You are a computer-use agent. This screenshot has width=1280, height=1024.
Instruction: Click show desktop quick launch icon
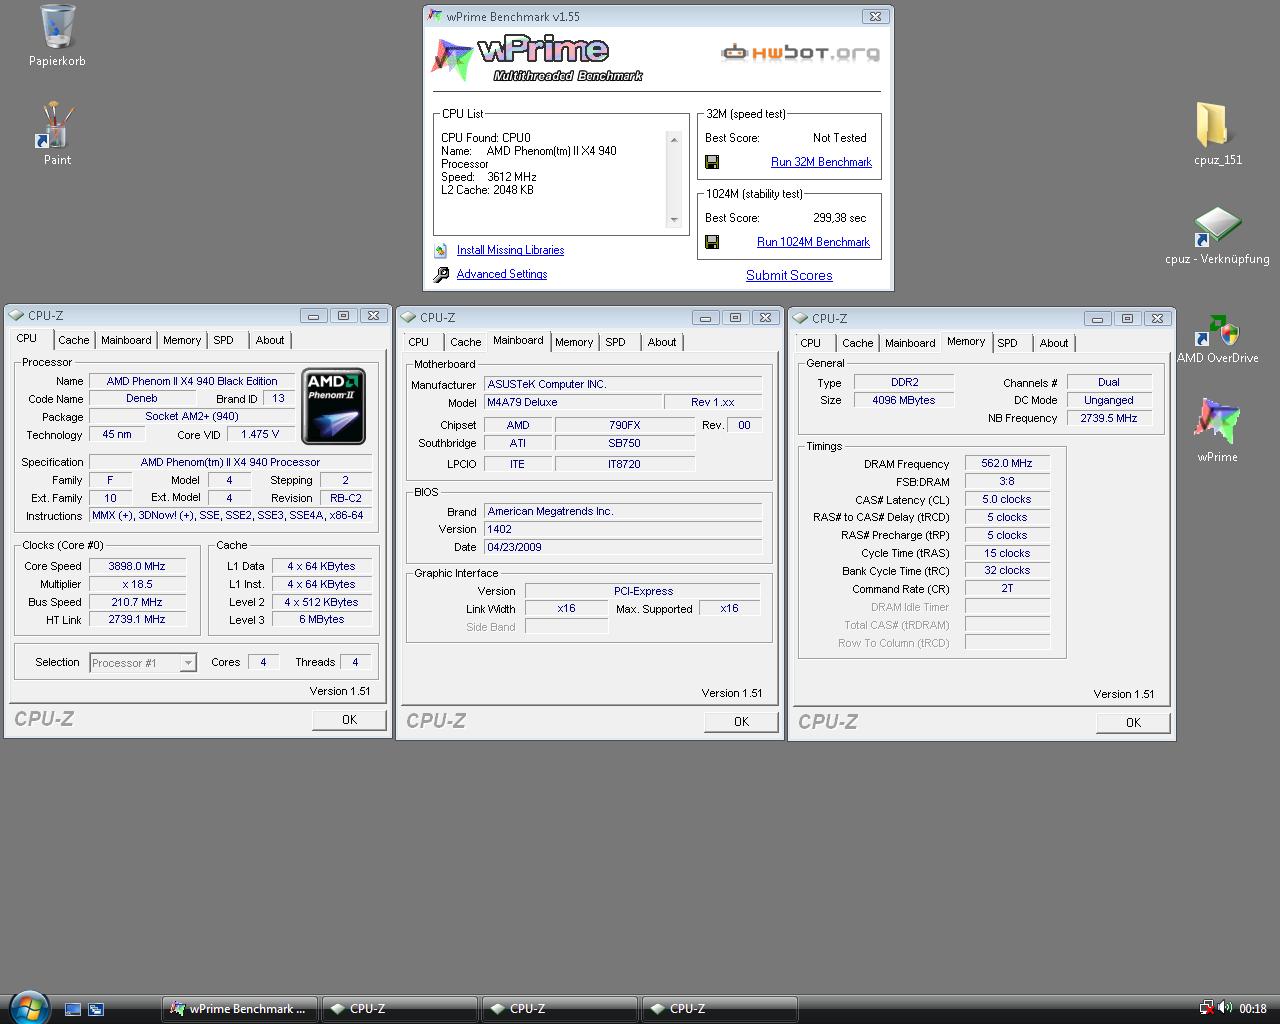point(72,1009)
